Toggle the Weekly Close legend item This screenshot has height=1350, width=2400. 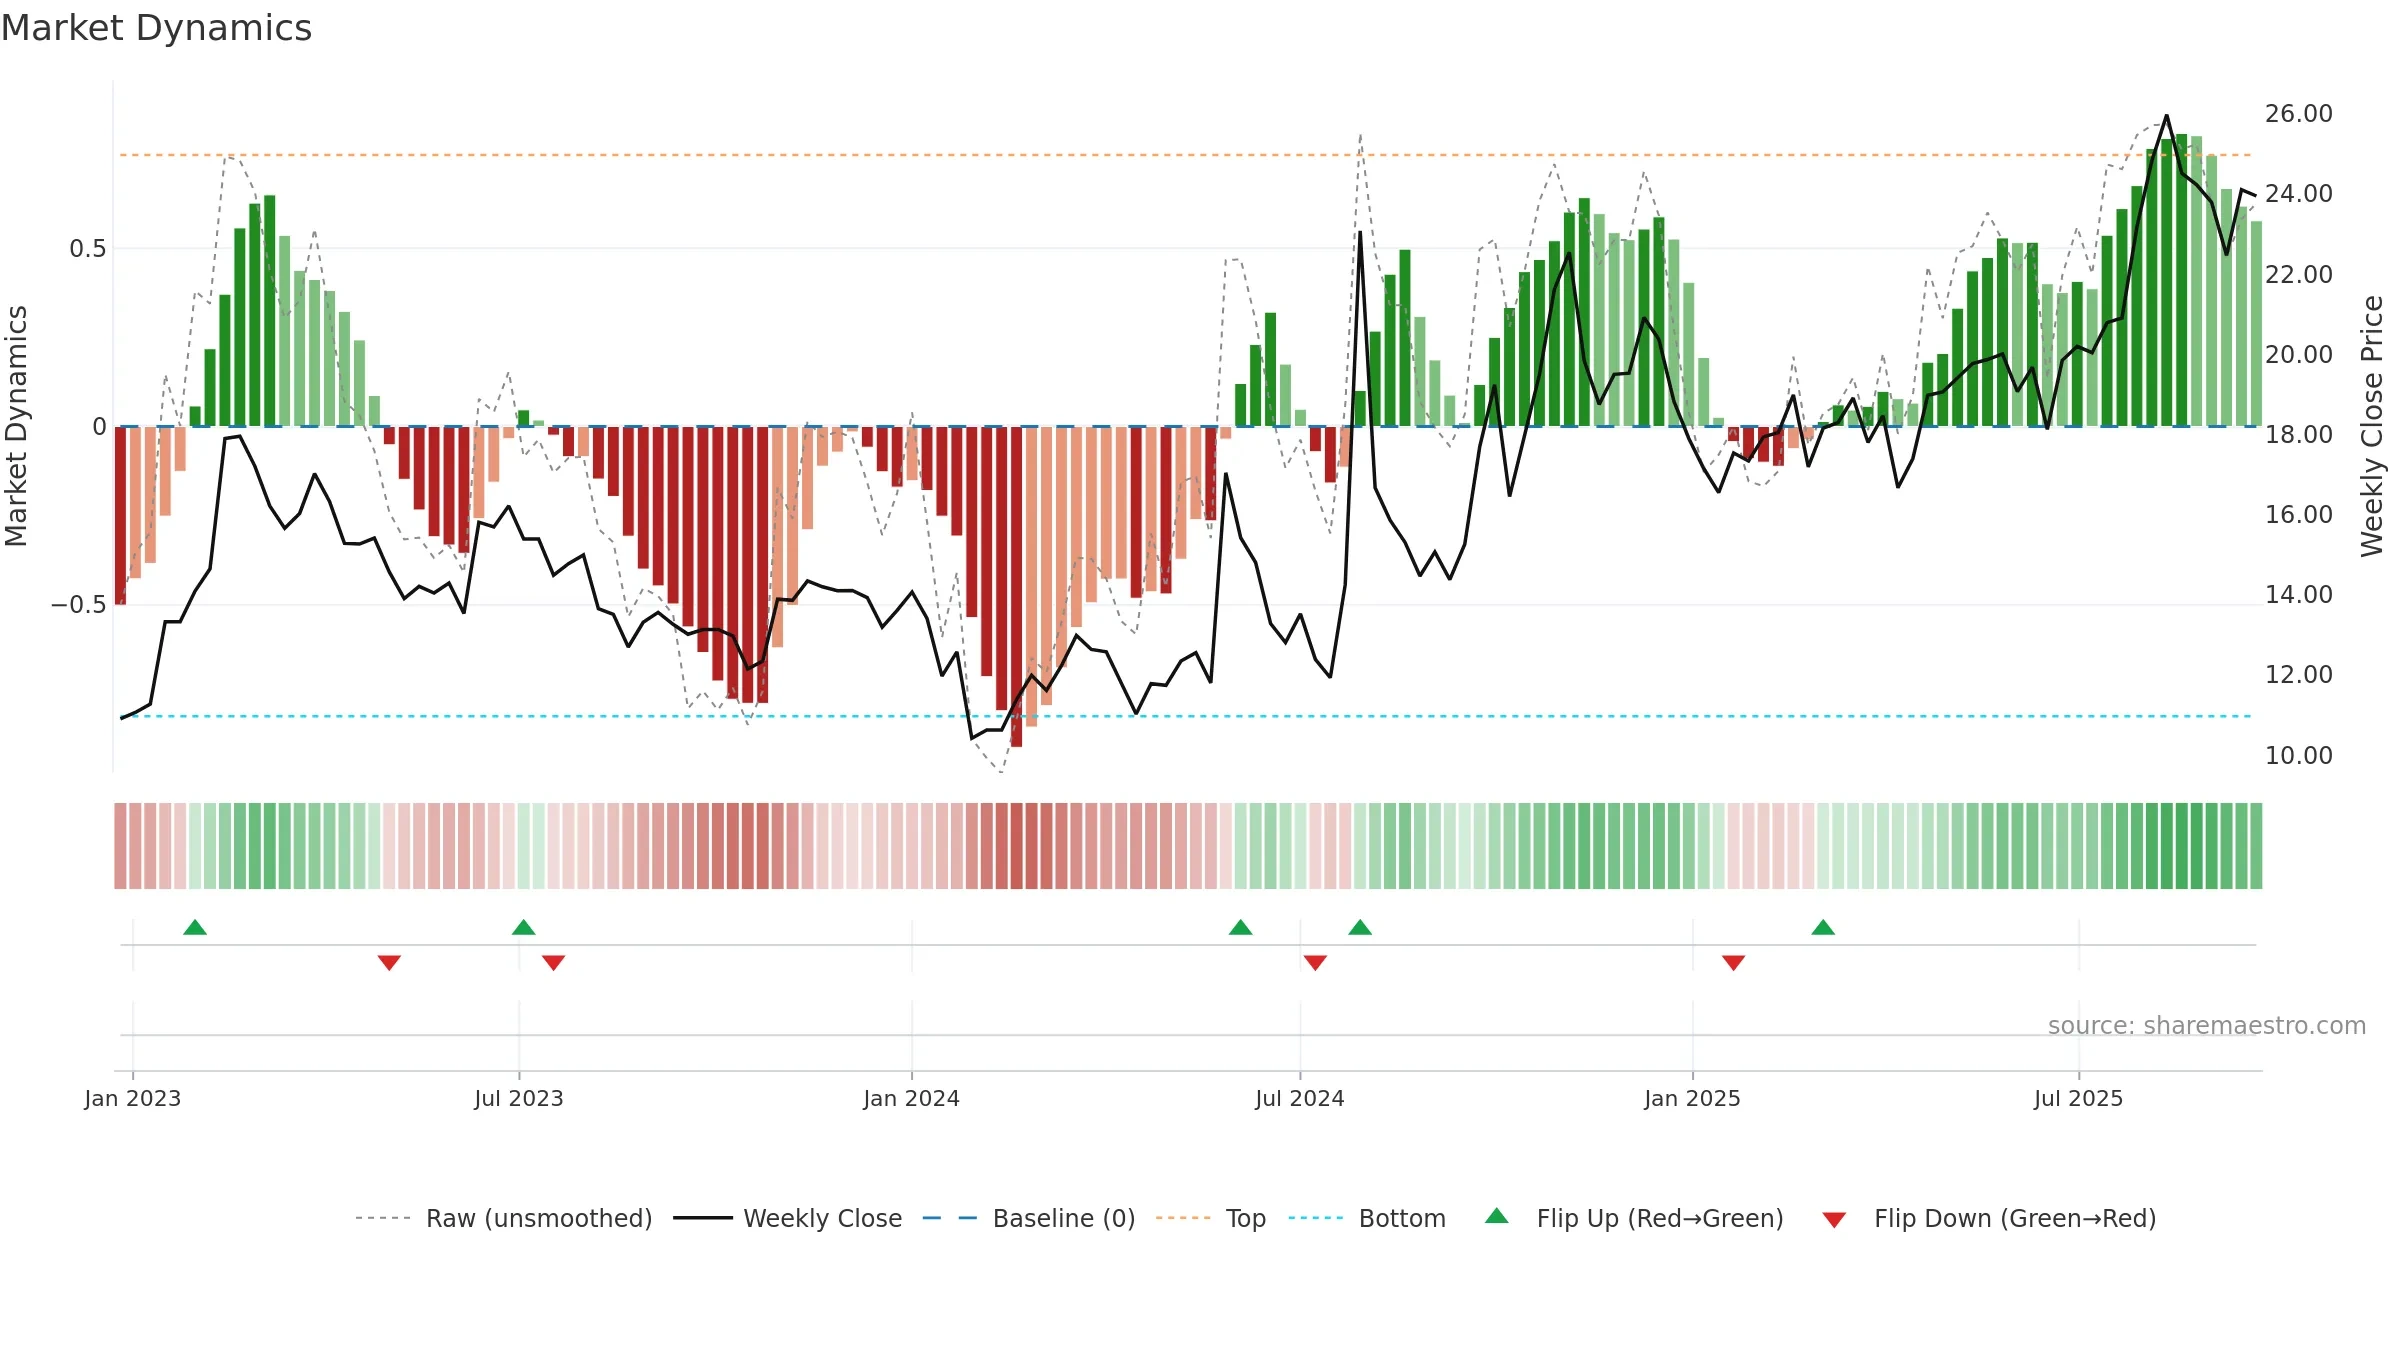click(x=787, y=1218)
